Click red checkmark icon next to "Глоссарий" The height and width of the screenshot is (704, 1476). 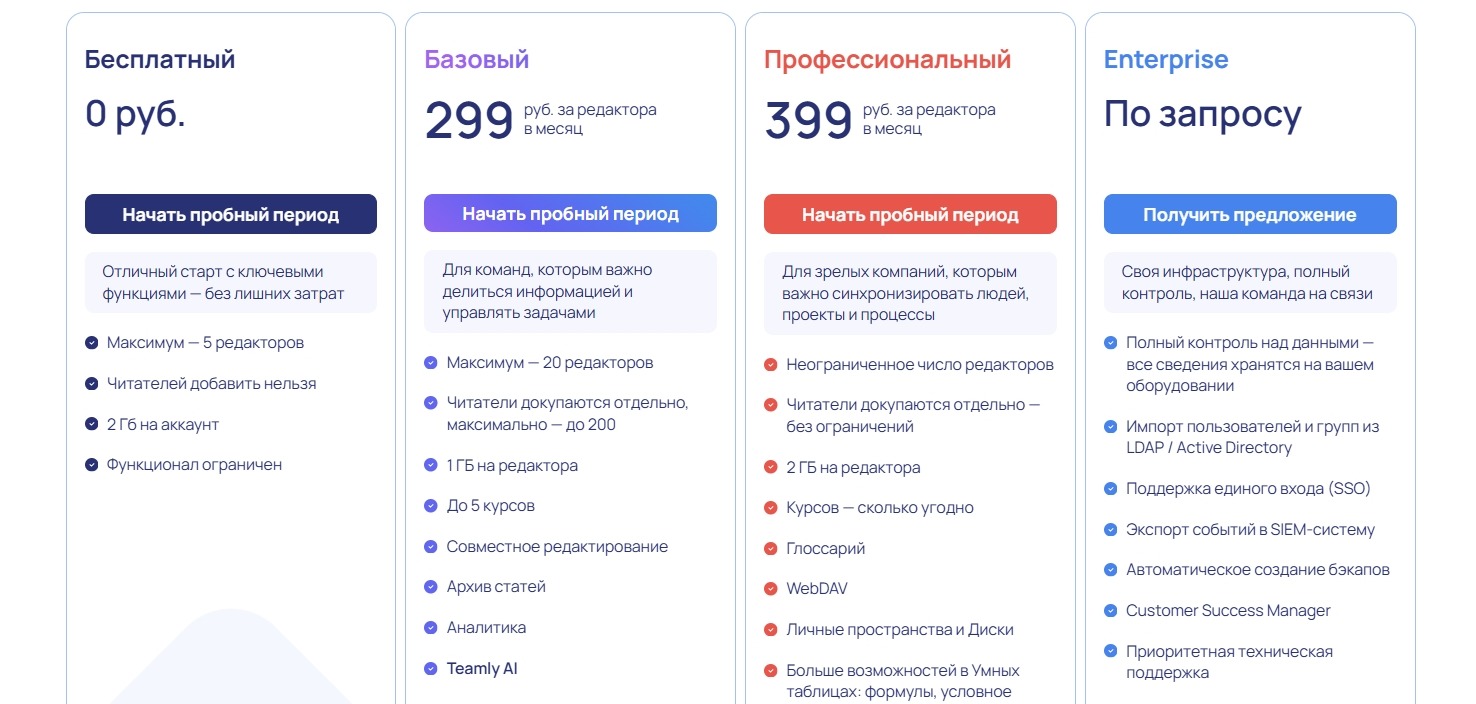[771, 548]
